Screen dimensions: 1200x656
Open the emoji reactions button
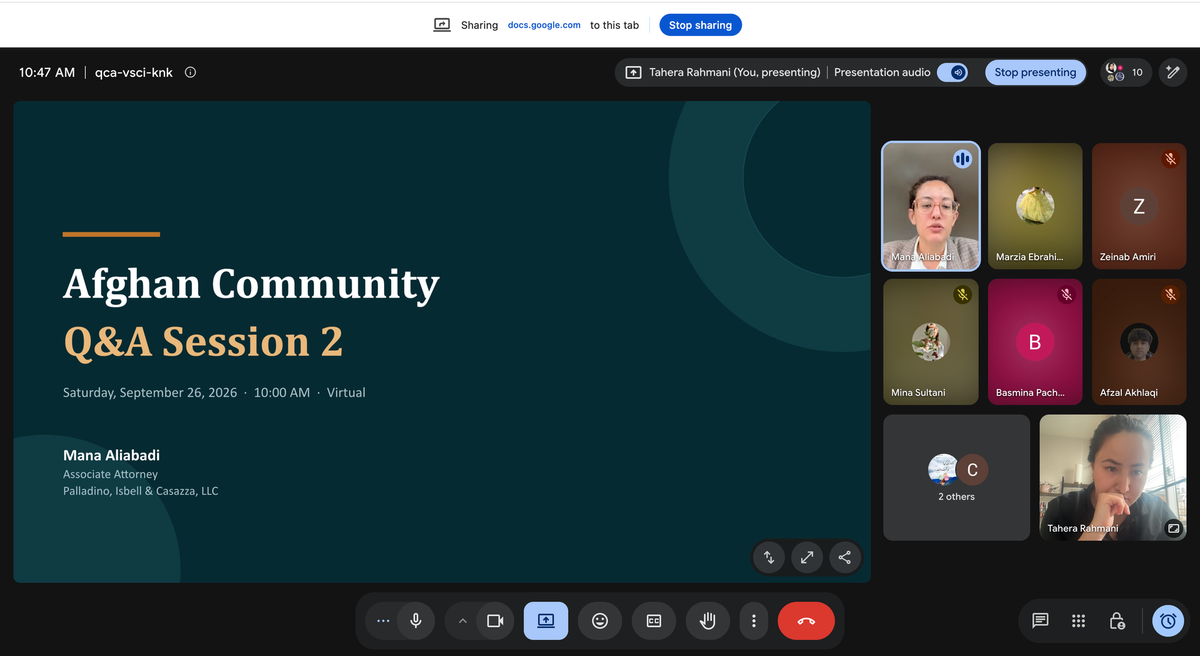click(600, 621)
